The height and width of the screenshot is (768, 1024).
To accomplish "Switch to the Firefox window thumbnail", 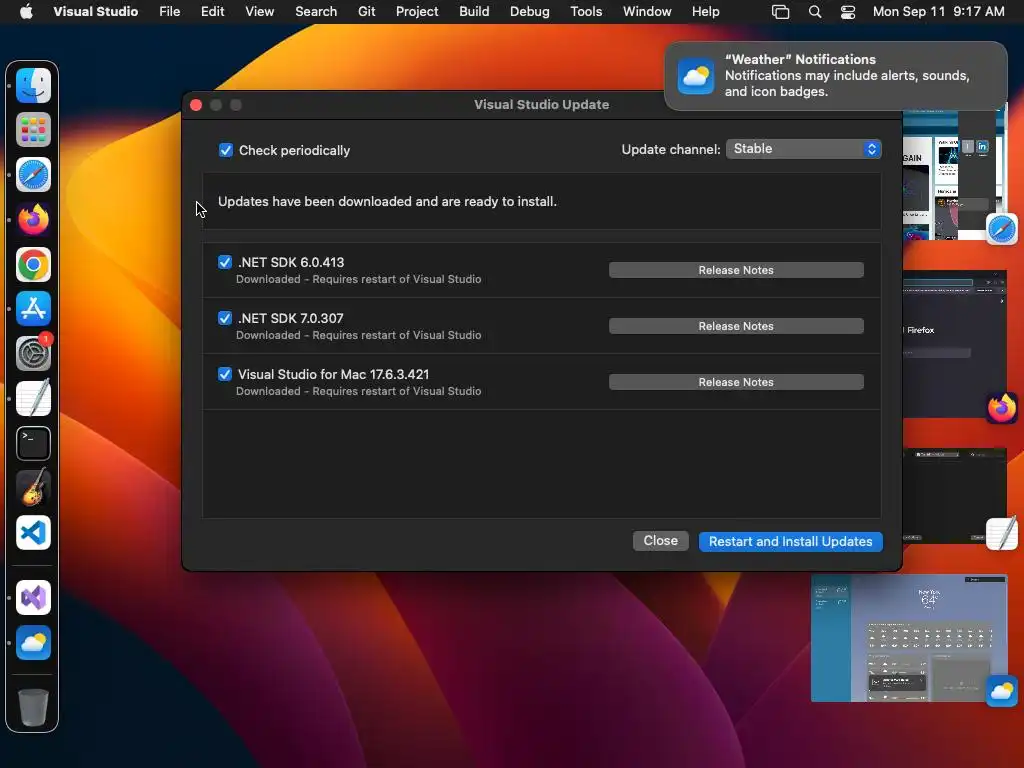I will 954,344.
